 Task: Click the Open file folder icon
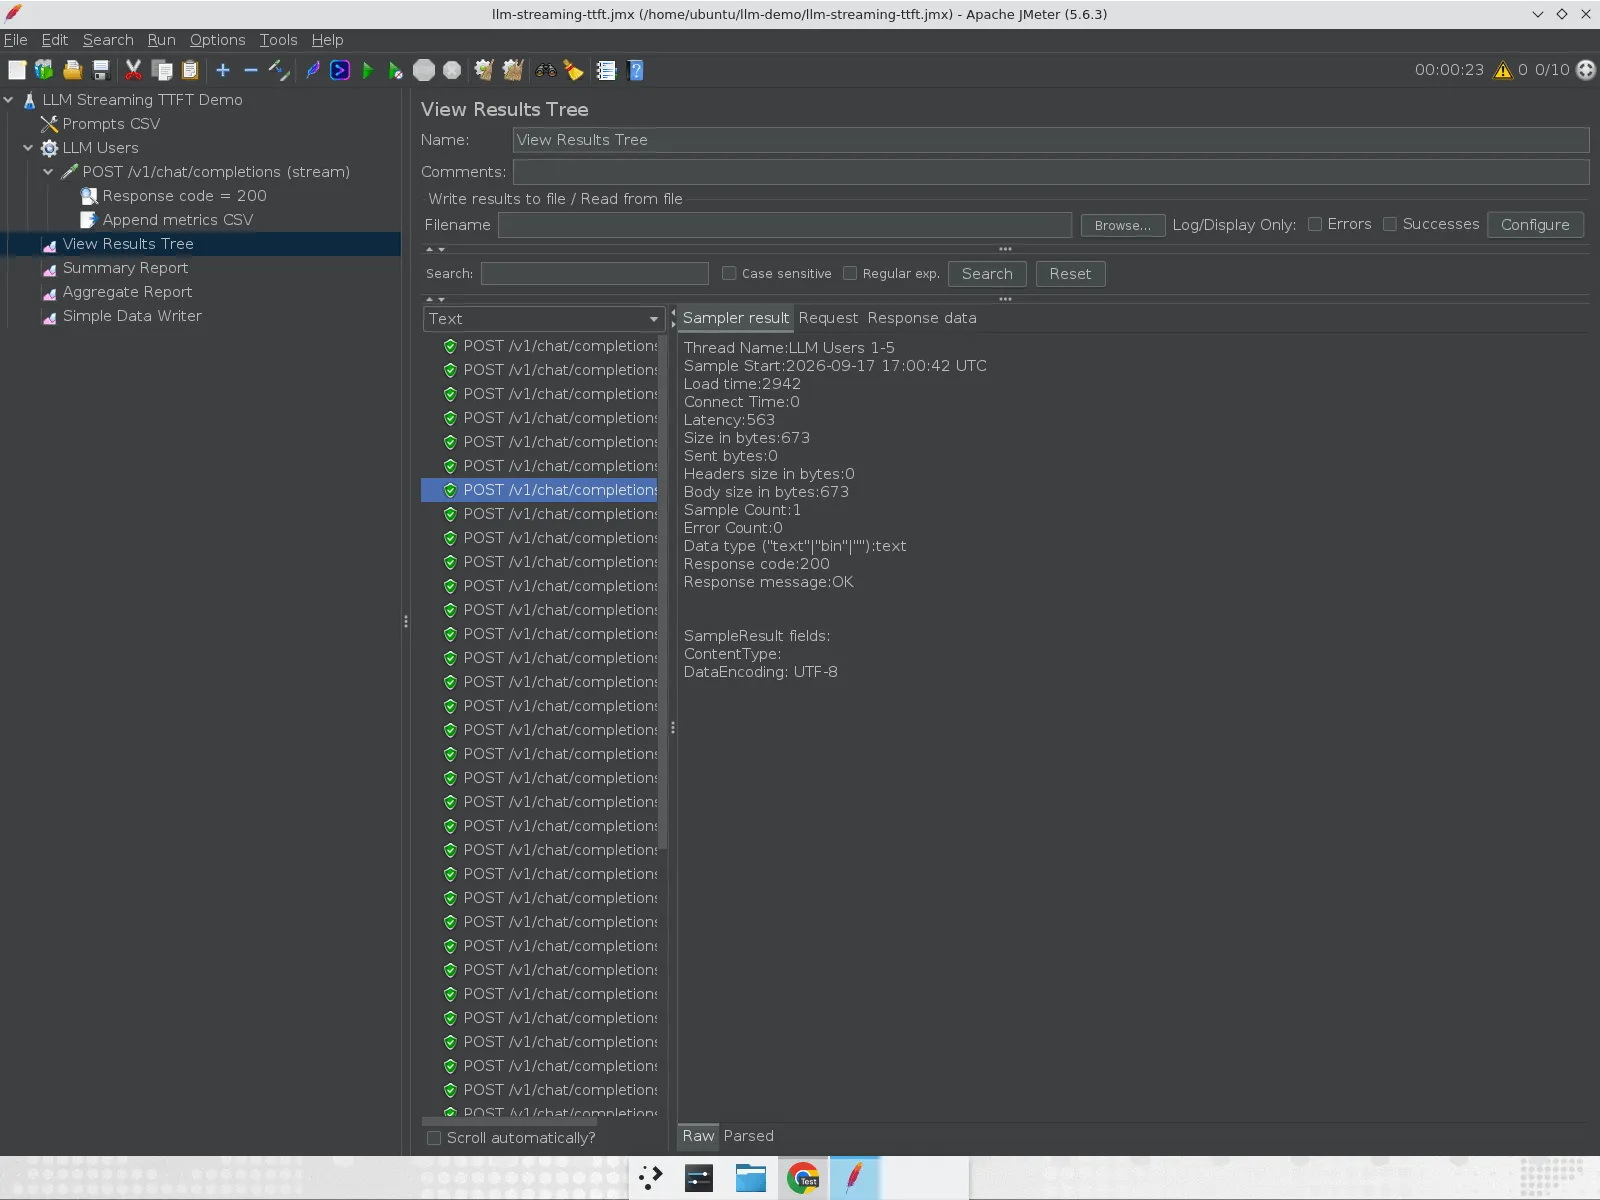point(72,70)
